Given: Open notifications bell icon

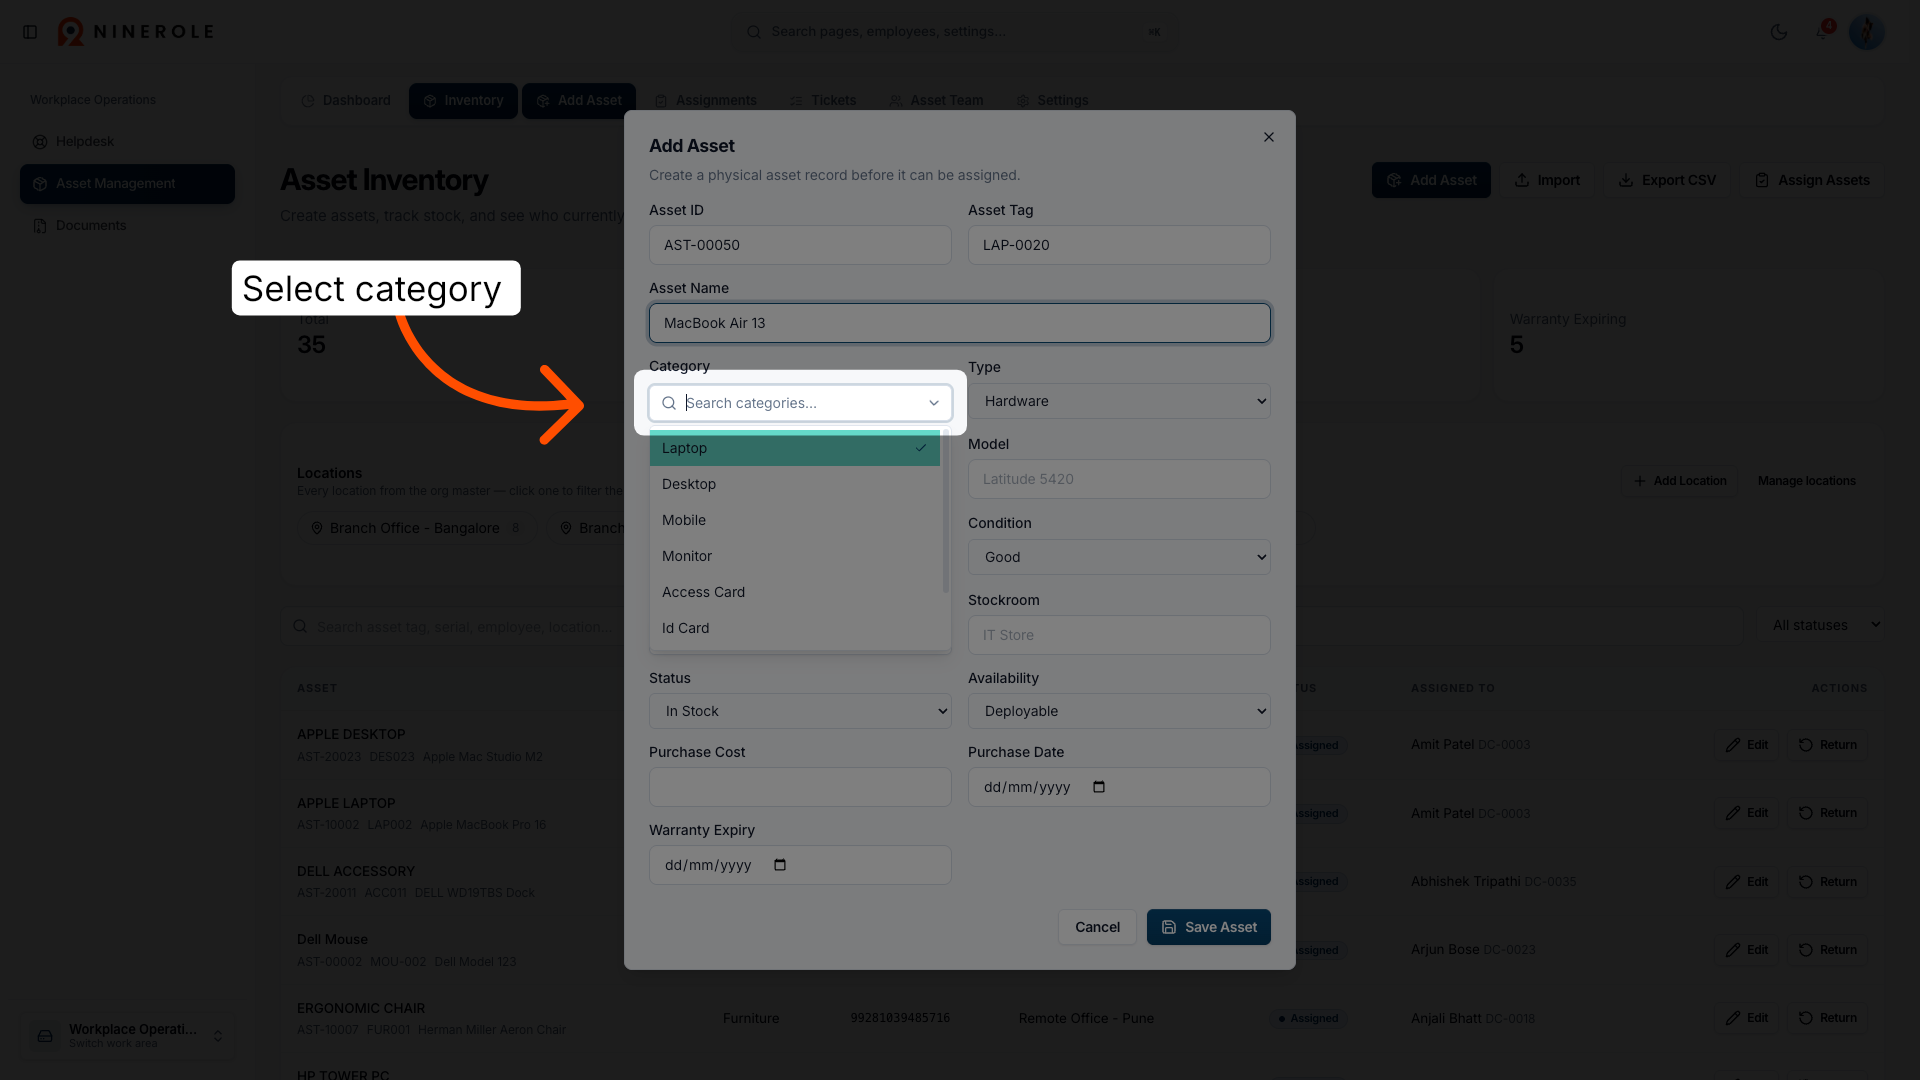Looking at the screenshot, I should coord(1822,32).
